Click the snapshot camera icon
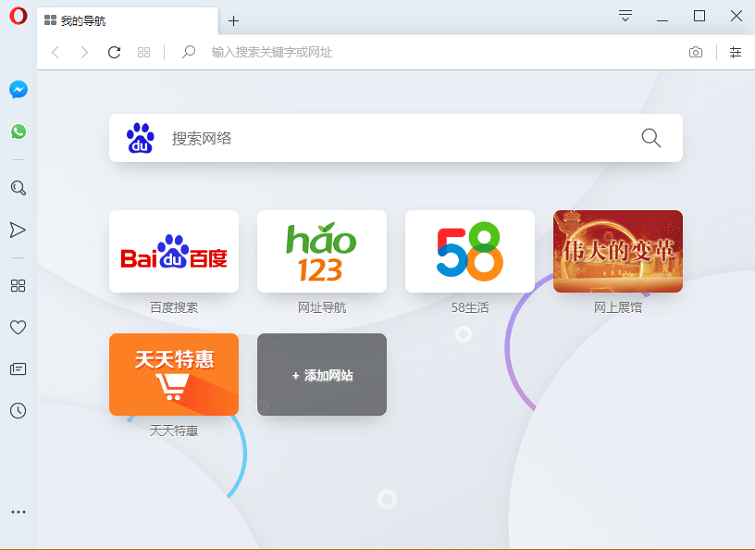 point(695,52)
